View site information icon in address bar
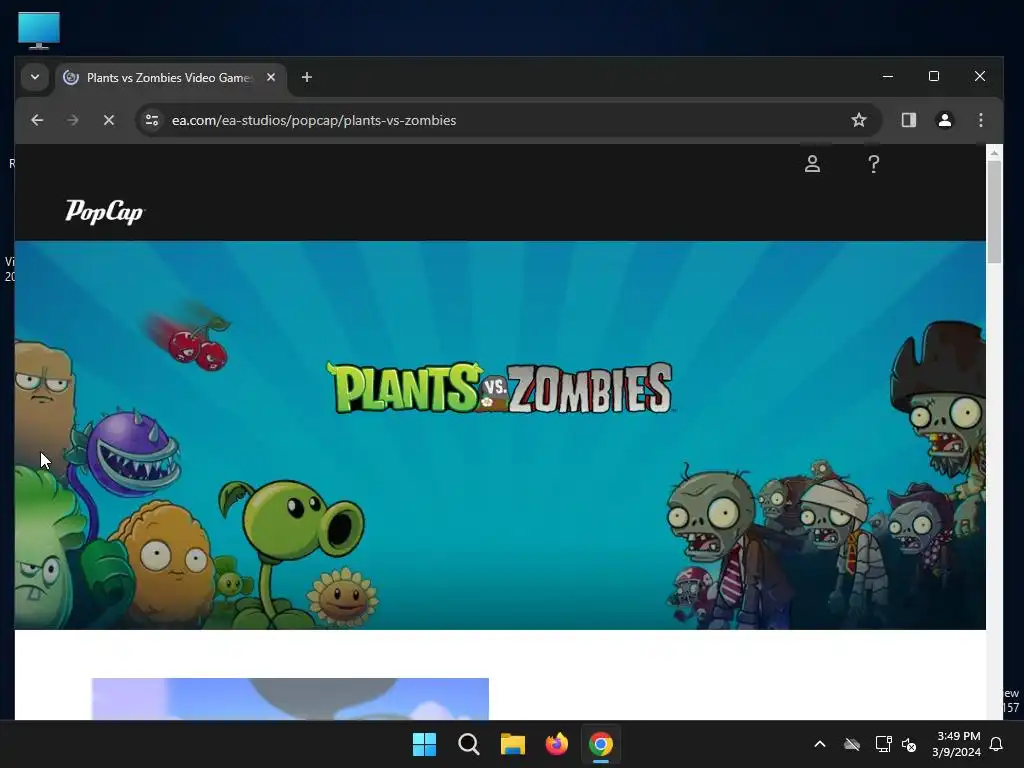1024x768 pixels. click(x=152, y=120)
